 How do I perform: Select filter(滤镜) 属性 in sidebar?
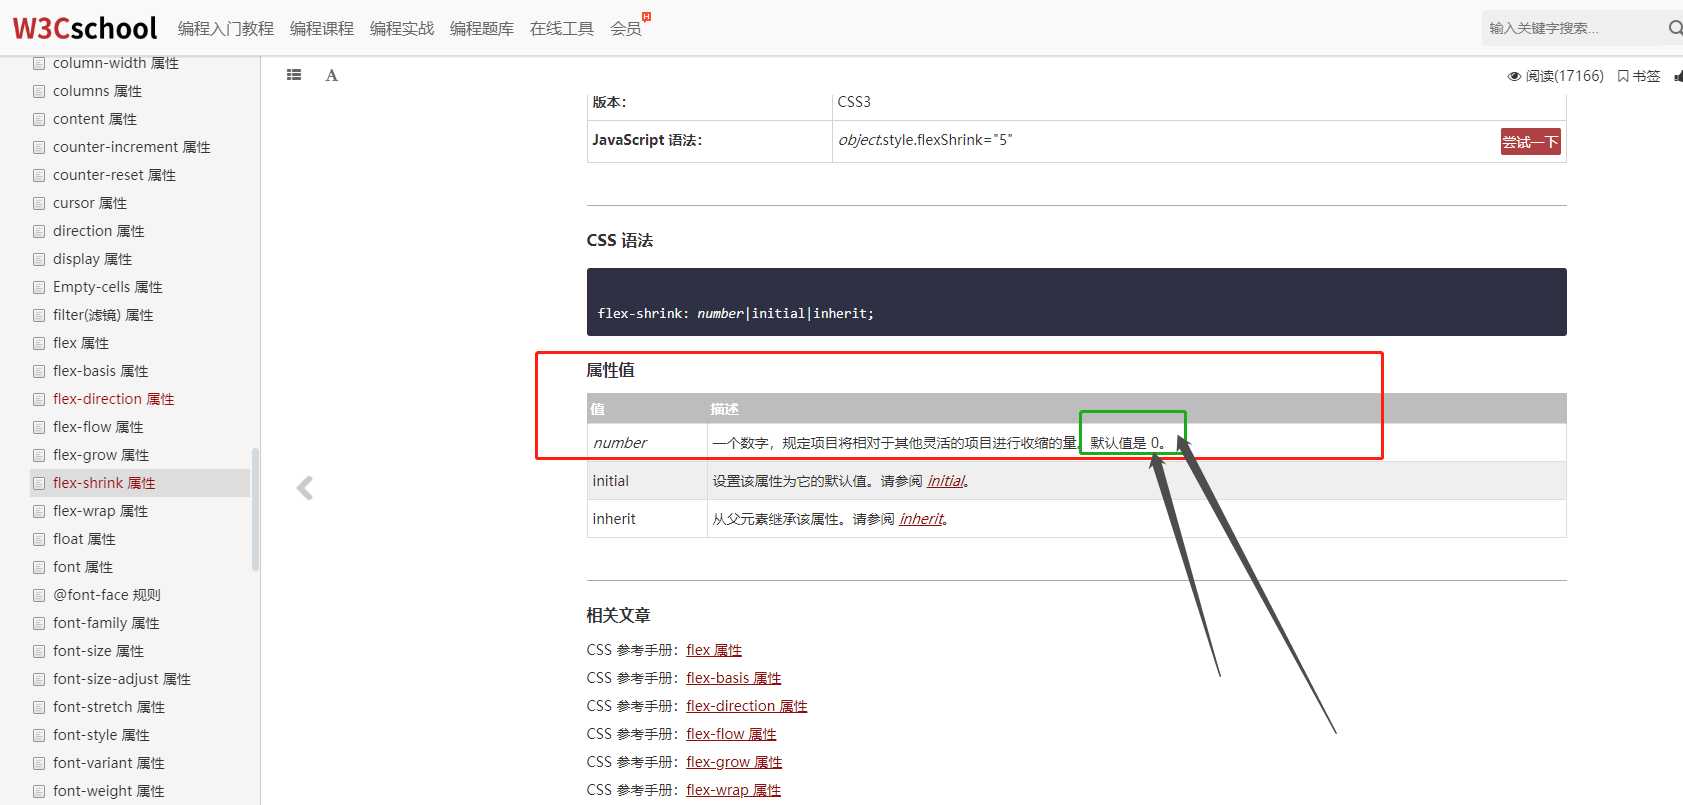click(x=103, y=315)
